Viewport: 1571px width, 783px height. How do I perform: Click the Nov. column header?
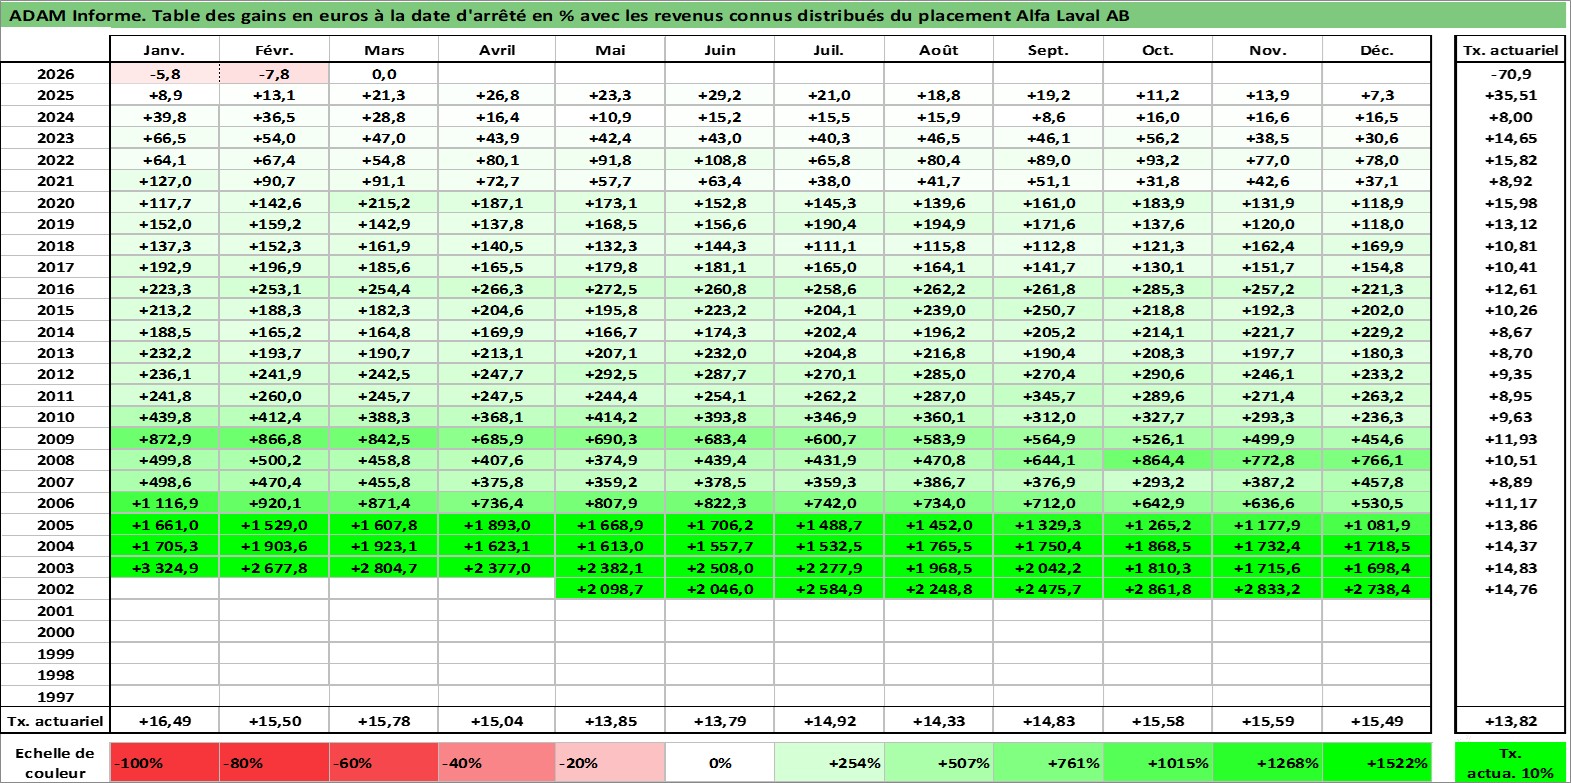coord(1268,50)
